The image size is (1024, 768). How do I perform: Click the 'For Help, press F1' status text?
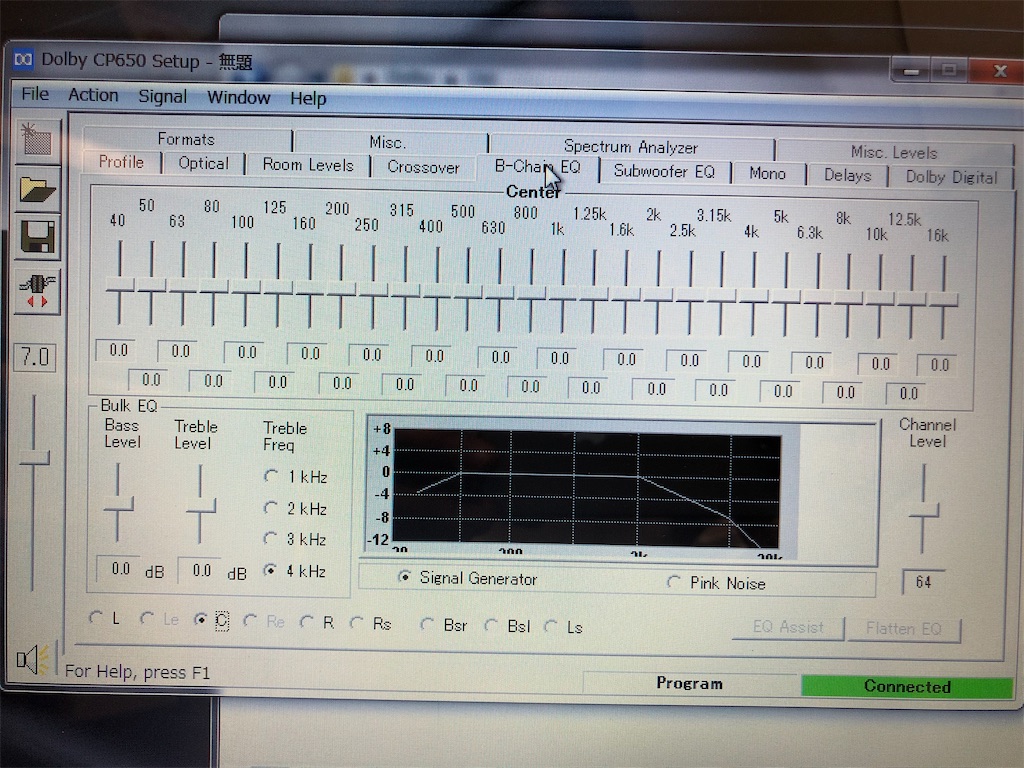click(x=137, y=672)
